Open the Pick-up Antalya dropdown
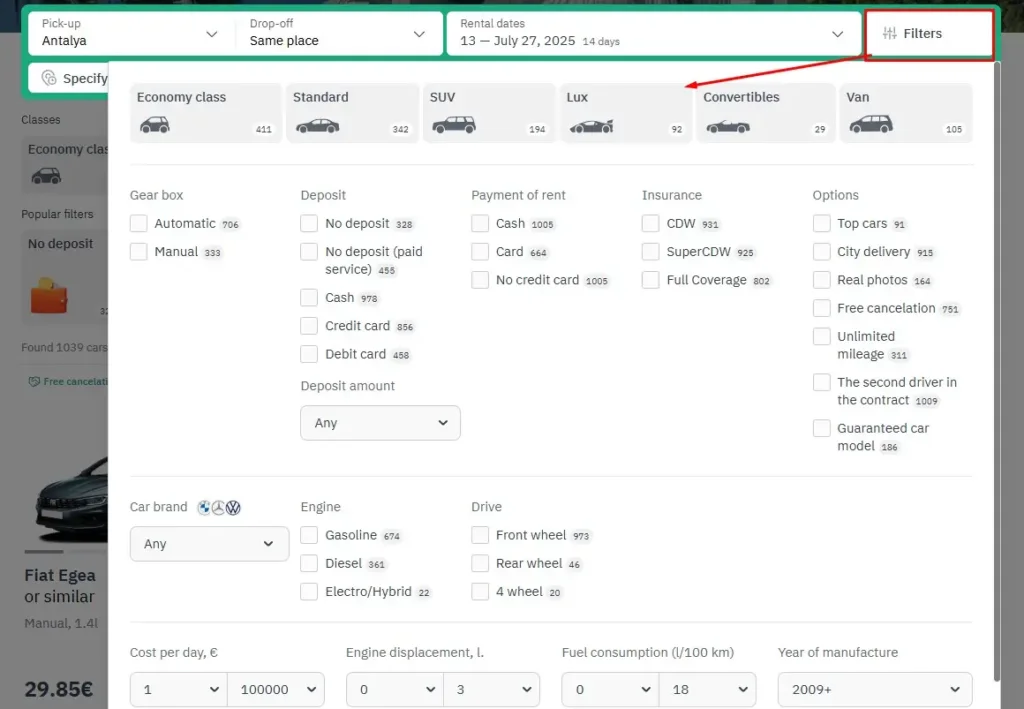The height and width of the screenshot is (709, 1024). point(130,33)
